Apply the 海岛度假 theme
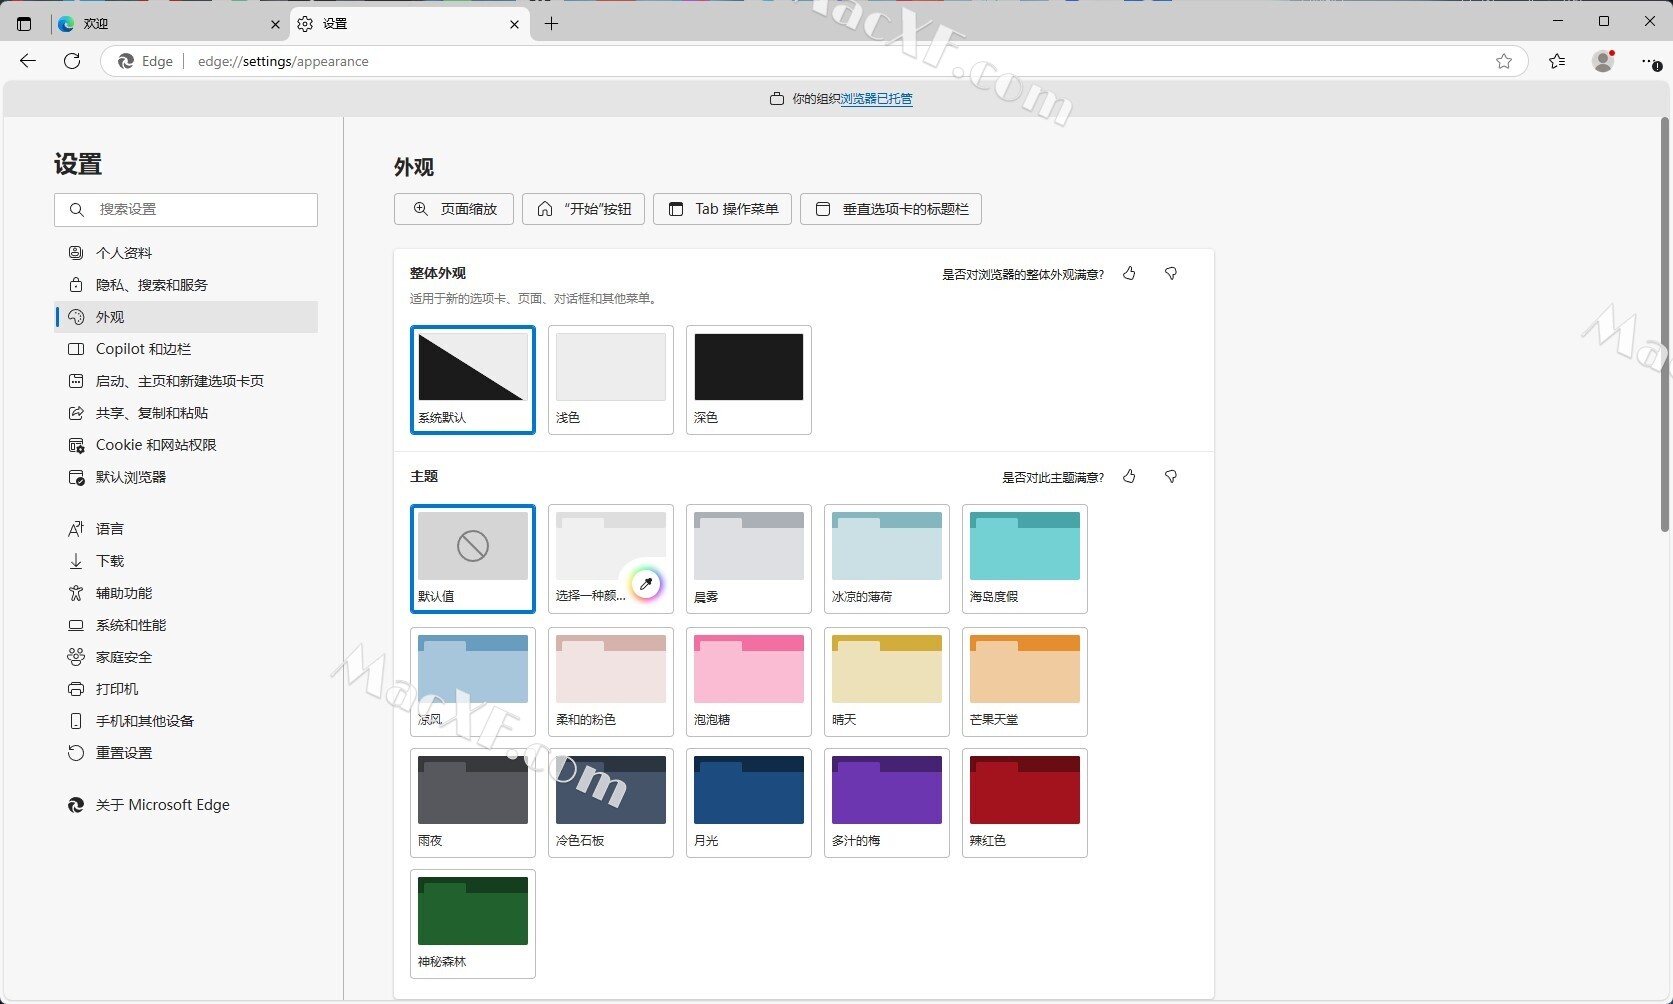This screenshot has width=1673, height=1004. tap(1025, 559)
